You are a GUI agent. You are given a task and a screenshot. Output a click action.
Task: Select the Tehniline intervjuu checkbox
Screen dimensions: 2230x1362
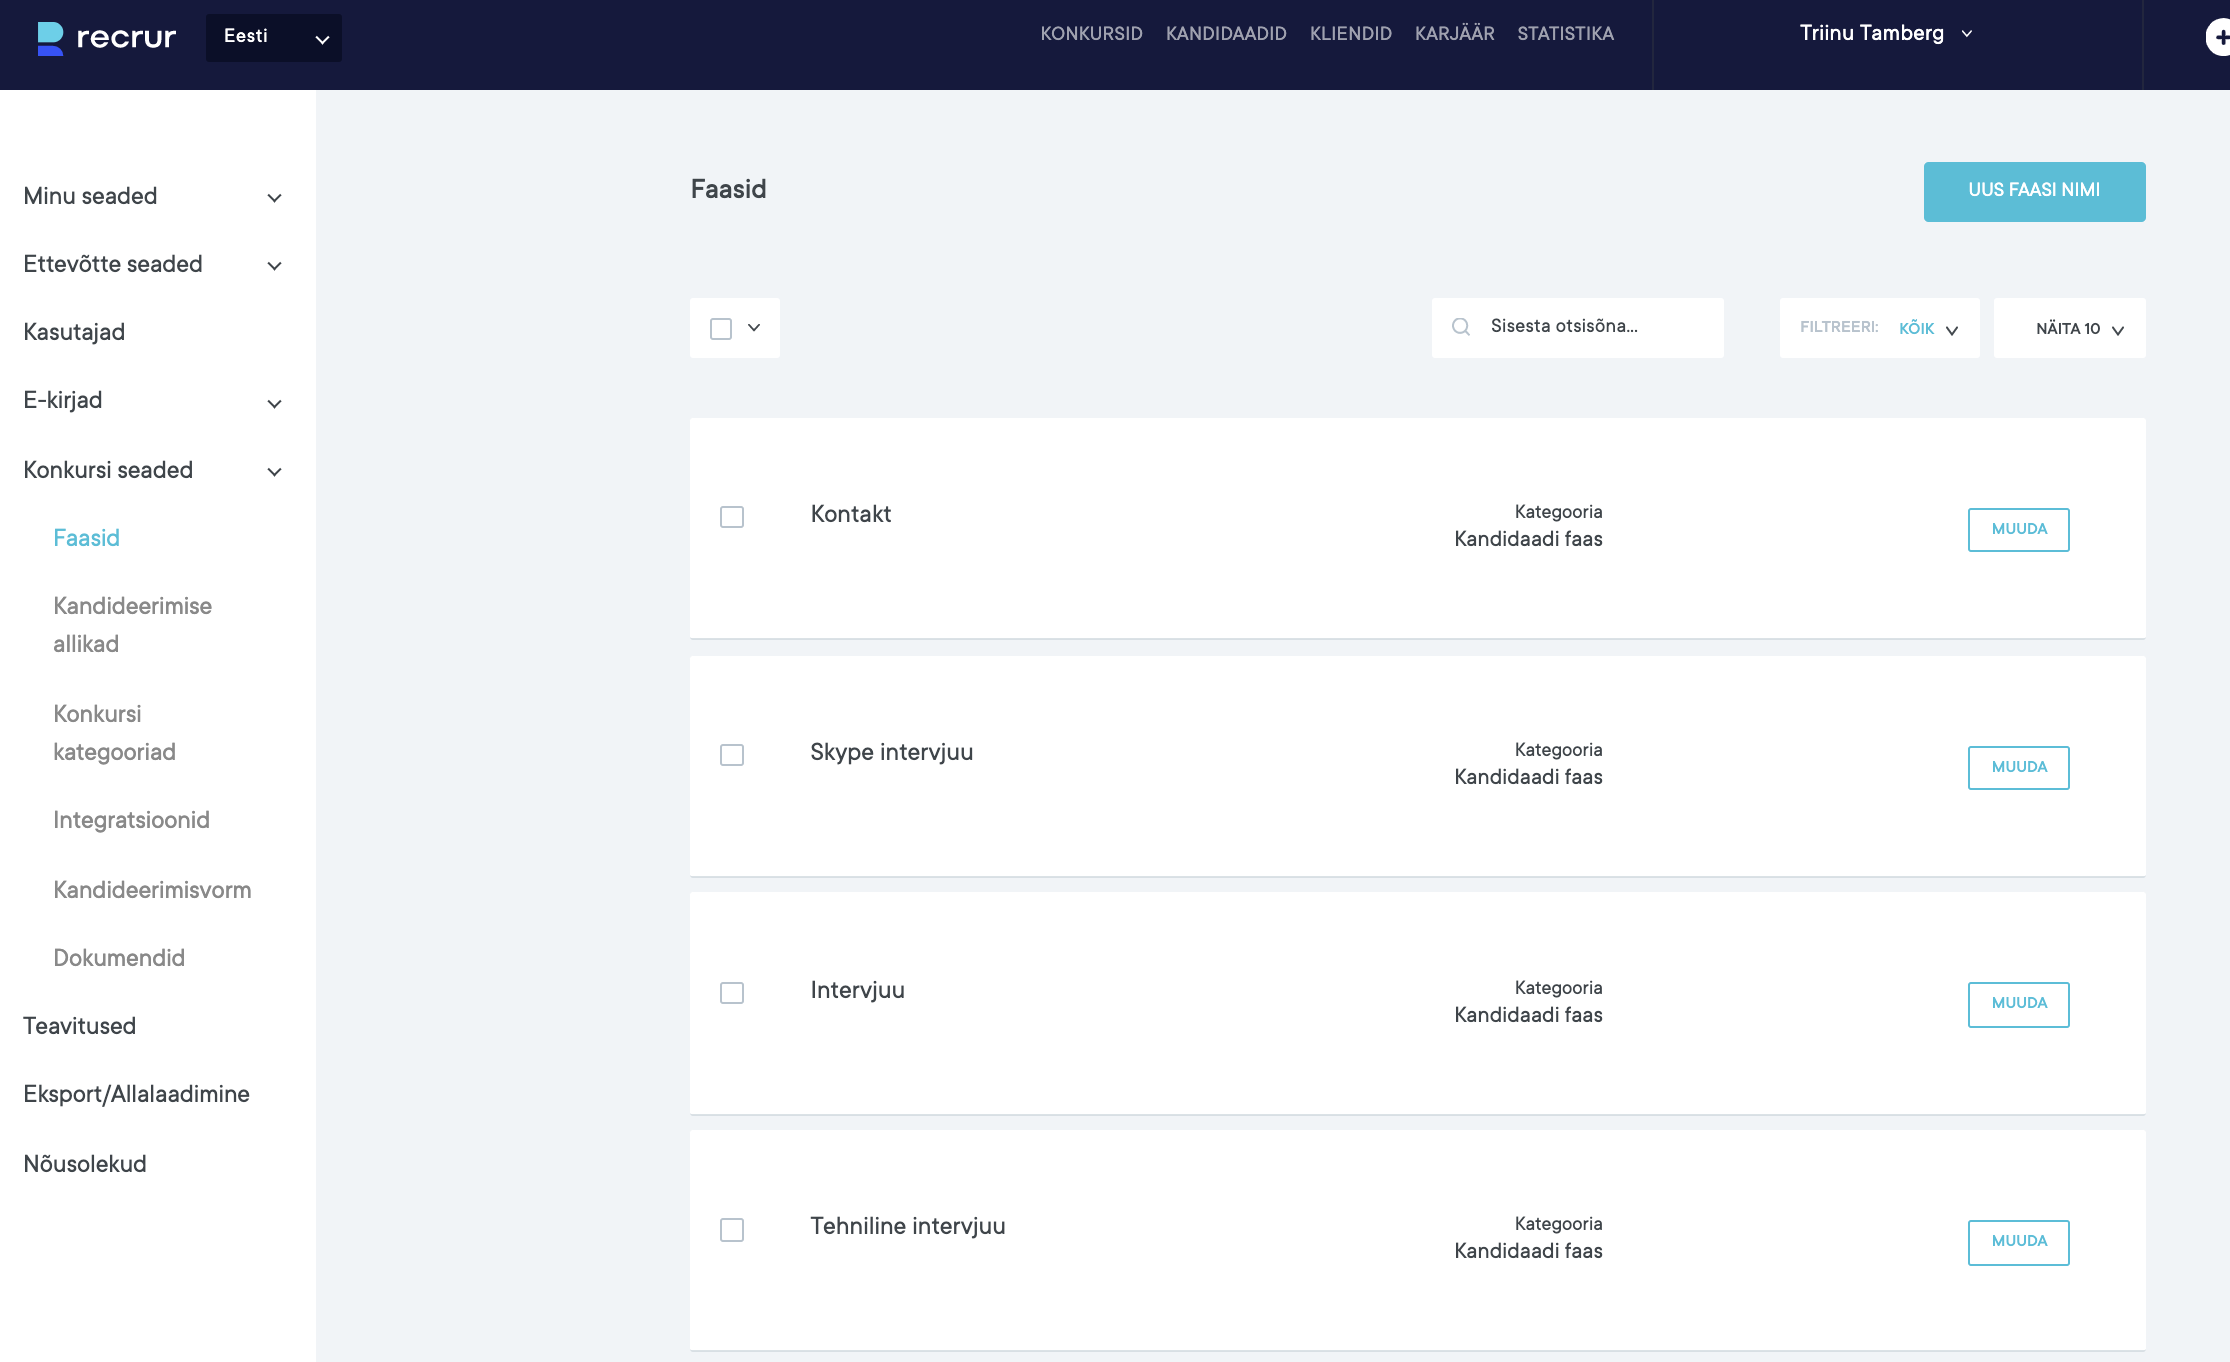point(732,1230)
